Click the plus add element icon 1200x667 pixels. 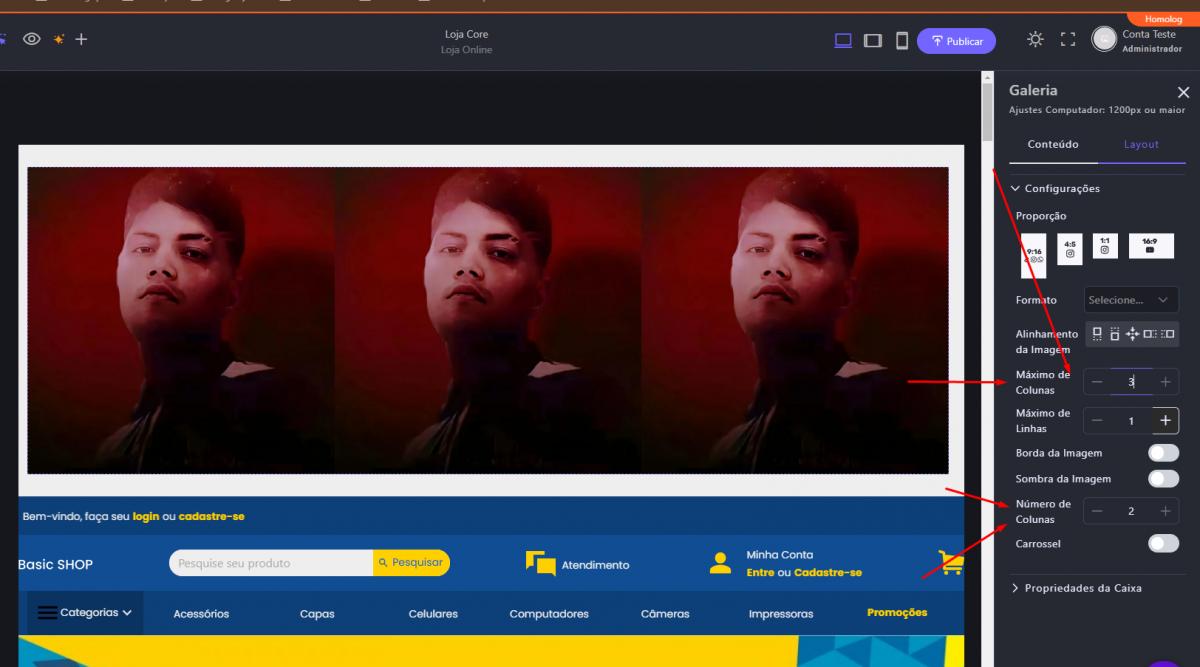click(x=81, y=39)
